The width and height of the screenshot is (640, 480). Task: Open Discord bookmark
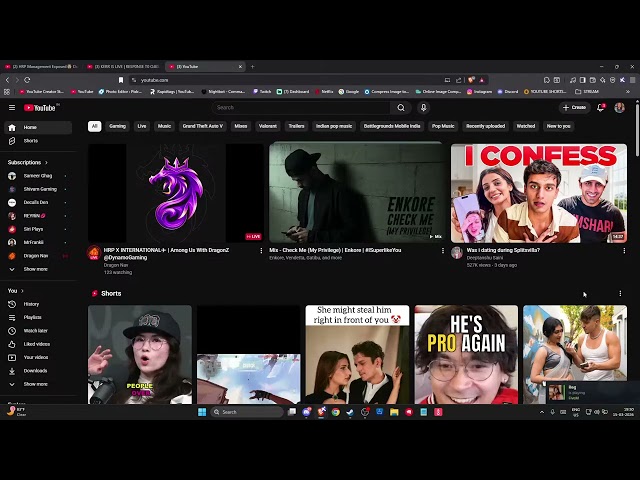click(x=508, y=92)
